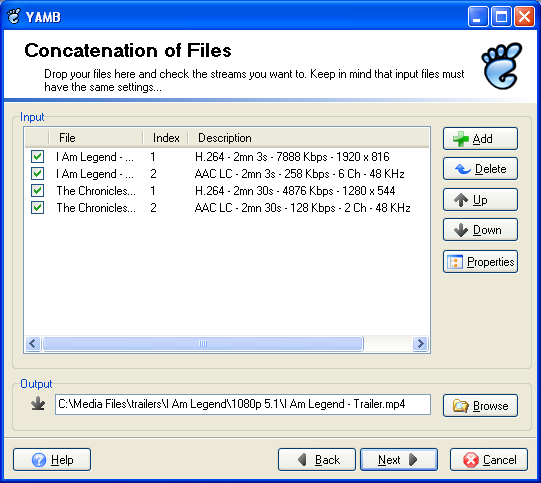
Task: Click the File column header
Action: (96, 138)
